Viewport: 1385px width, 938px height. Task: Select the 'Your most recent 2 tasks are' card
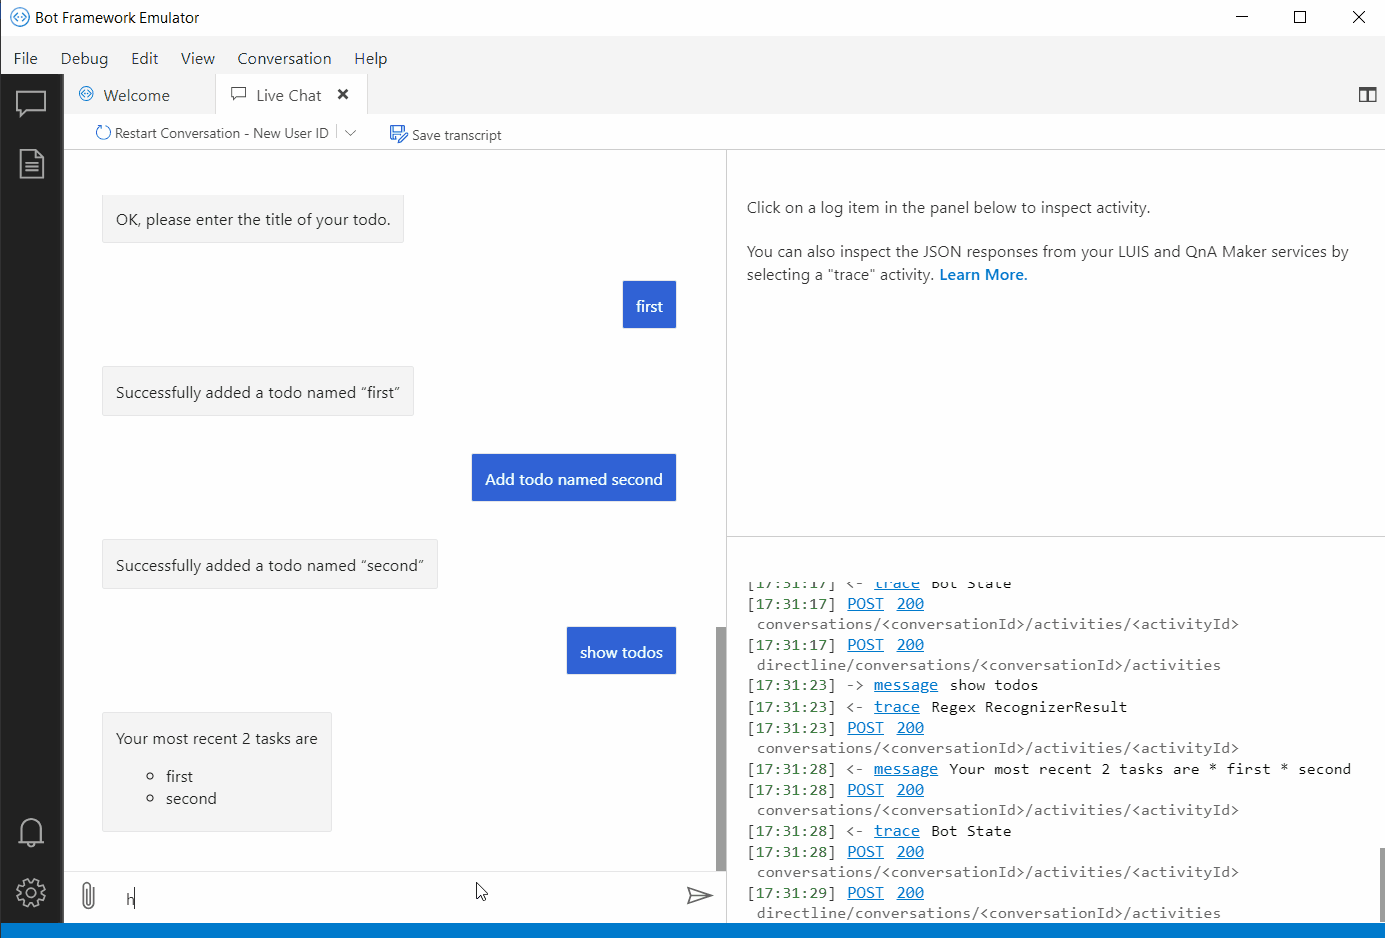coord(217,771)
